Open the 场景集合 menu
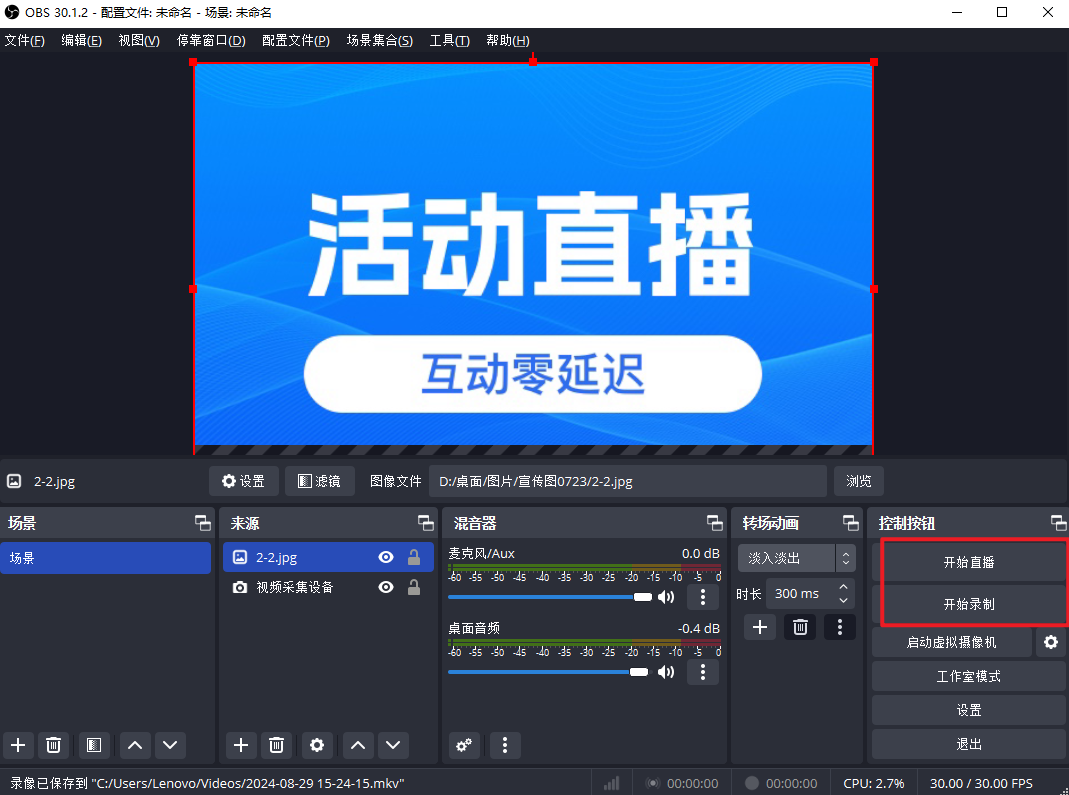Screen dimensions: 1069x795 pos(379,40)
